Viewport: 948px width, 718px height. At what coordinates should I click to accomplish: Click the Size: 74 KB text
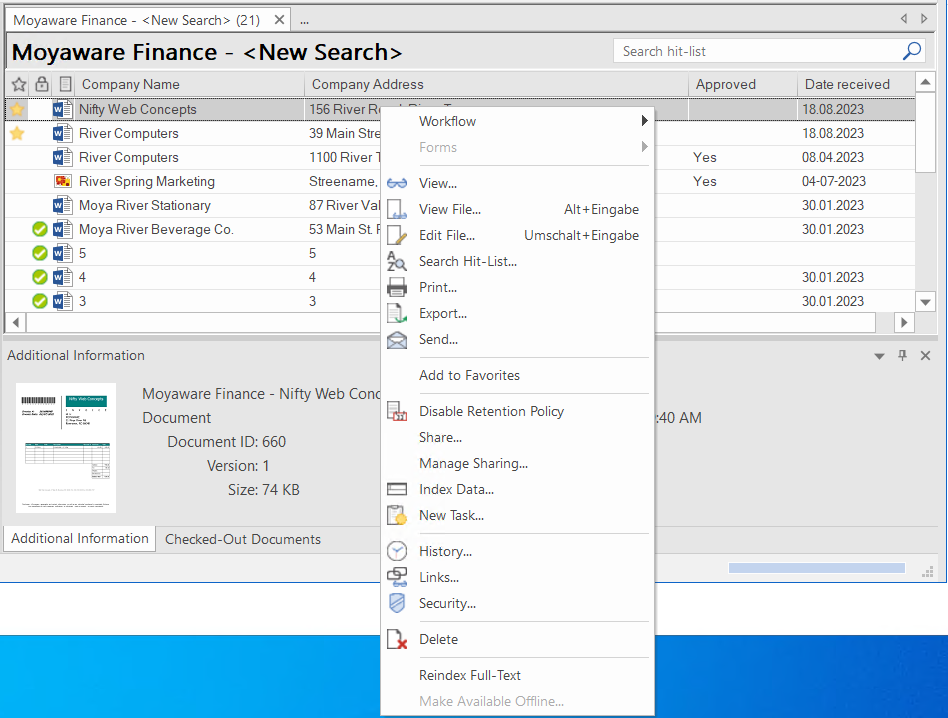pos(264,490)
